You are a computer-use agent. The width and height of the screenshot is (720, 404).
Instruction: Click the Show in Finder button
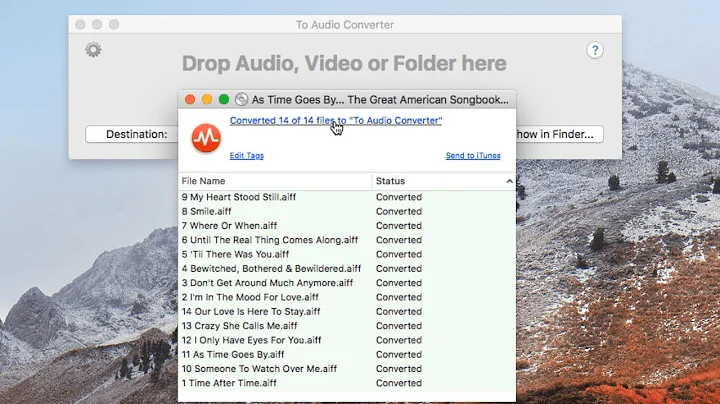tap(559, 134)
